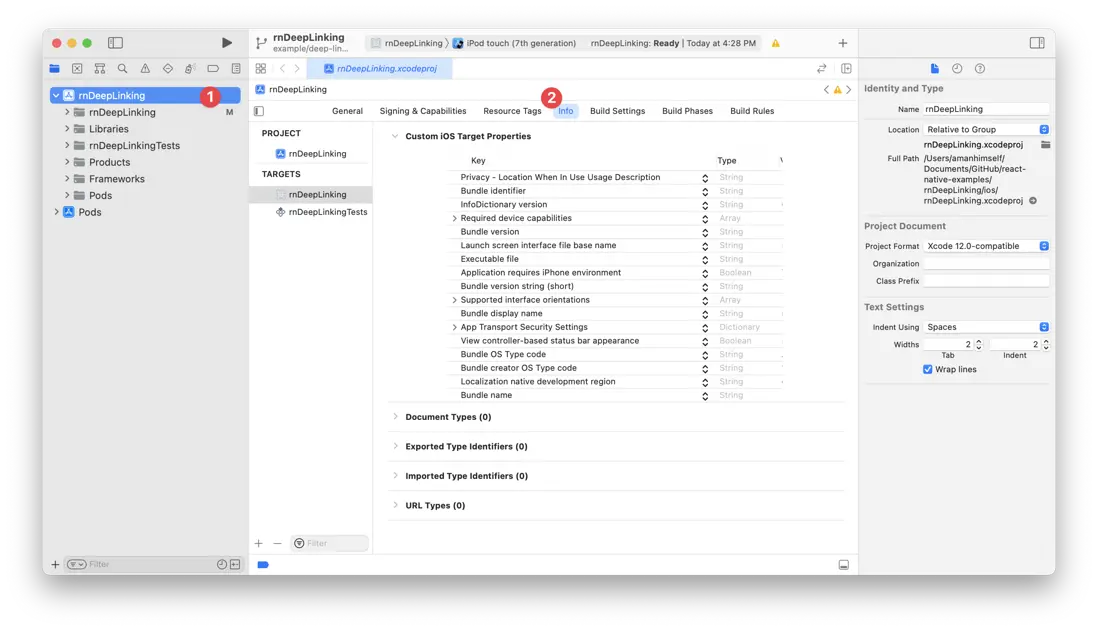Open Indent Using dropdown
Image resolution: width=1098 pixels, height=631 pixels.
pyautogui.click(x=986, y=327)
